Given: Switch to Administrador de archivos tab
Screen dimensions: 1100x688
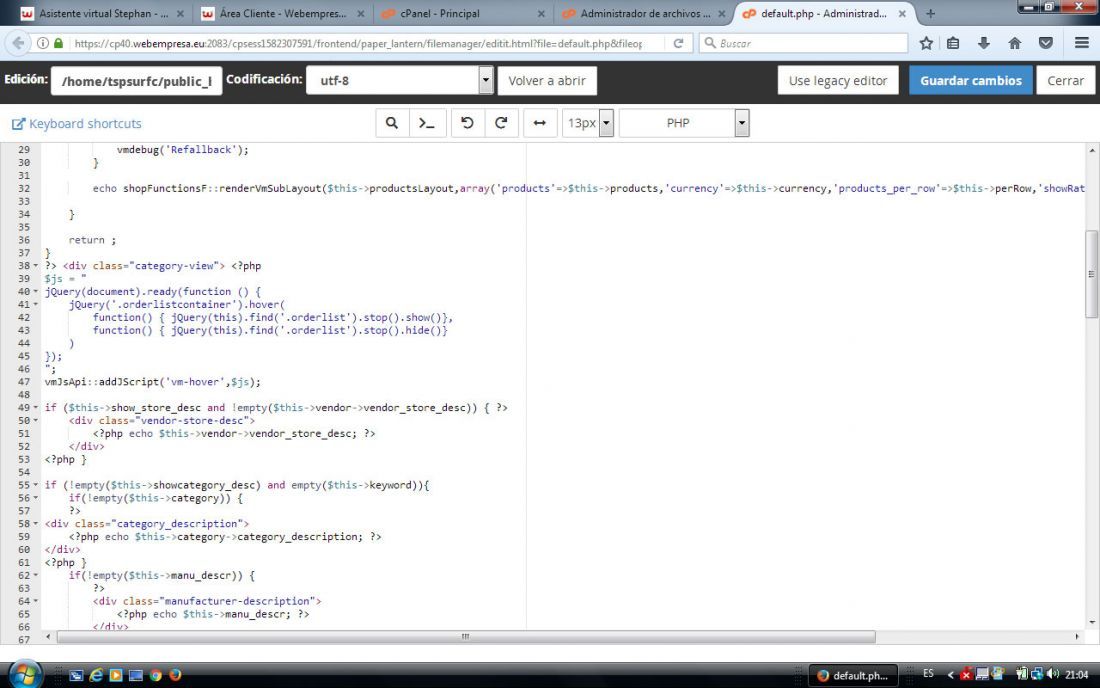Looking at the screenshot, I should [x=643, y=13].
